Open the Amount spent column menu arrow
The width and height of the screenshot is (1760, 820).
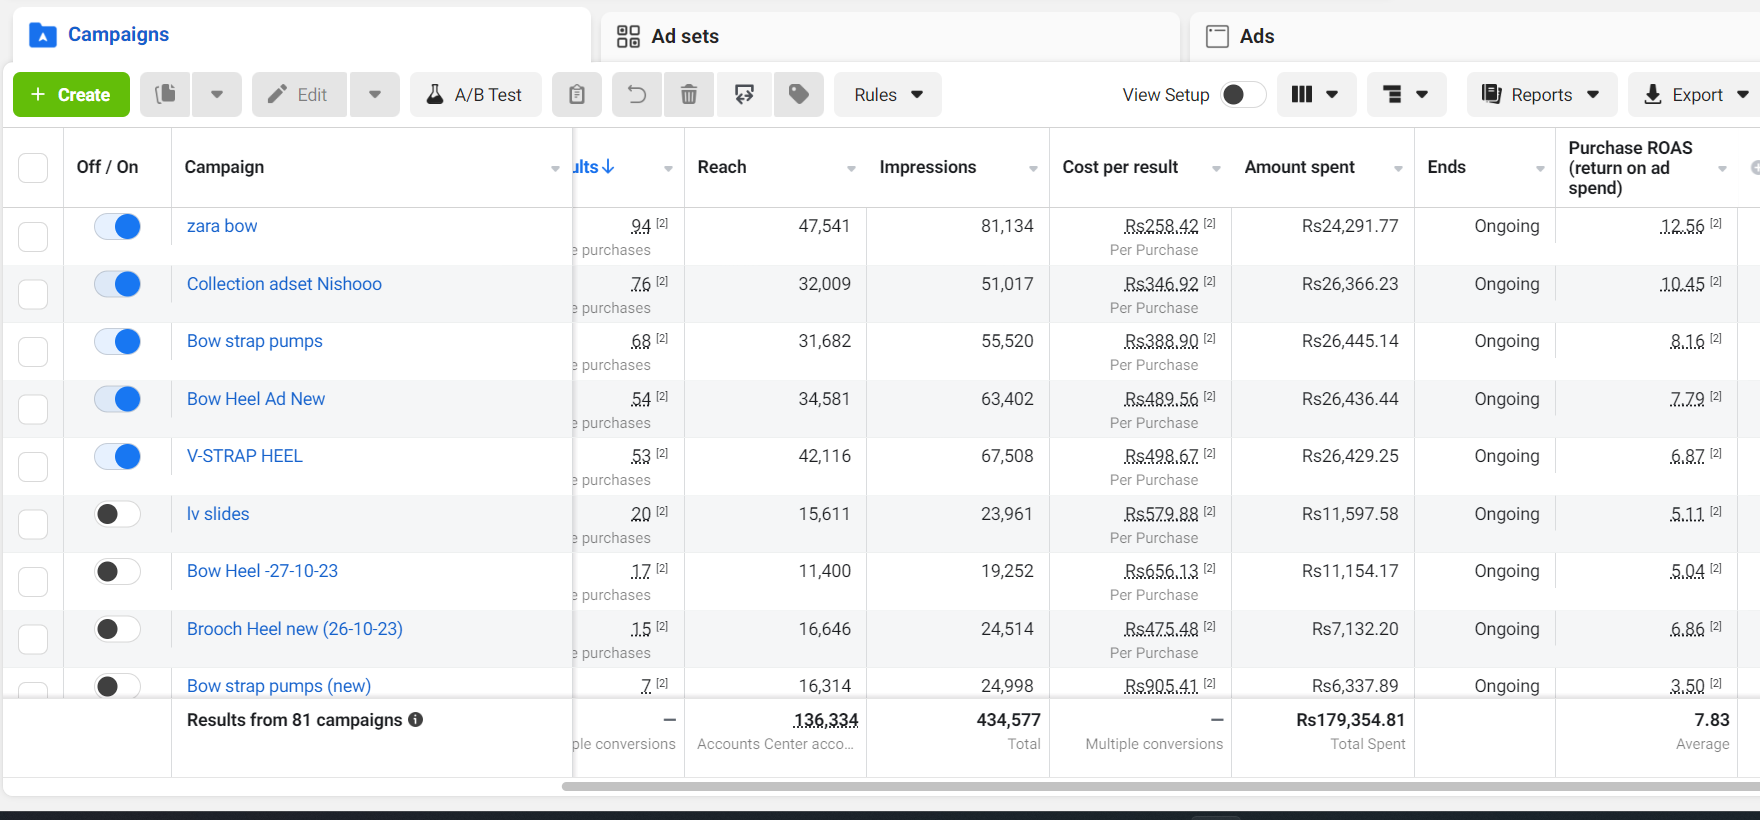coord(1398,168)
